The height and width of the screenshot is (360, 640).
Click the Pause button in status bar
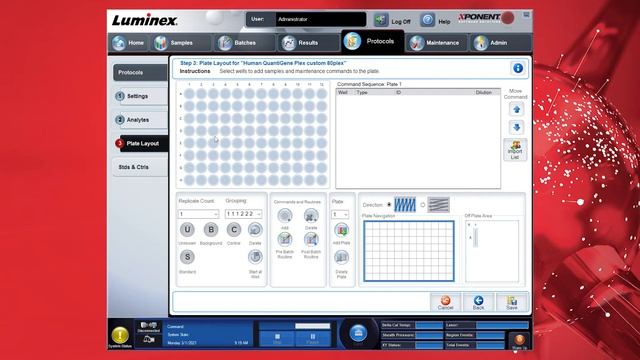313,338
